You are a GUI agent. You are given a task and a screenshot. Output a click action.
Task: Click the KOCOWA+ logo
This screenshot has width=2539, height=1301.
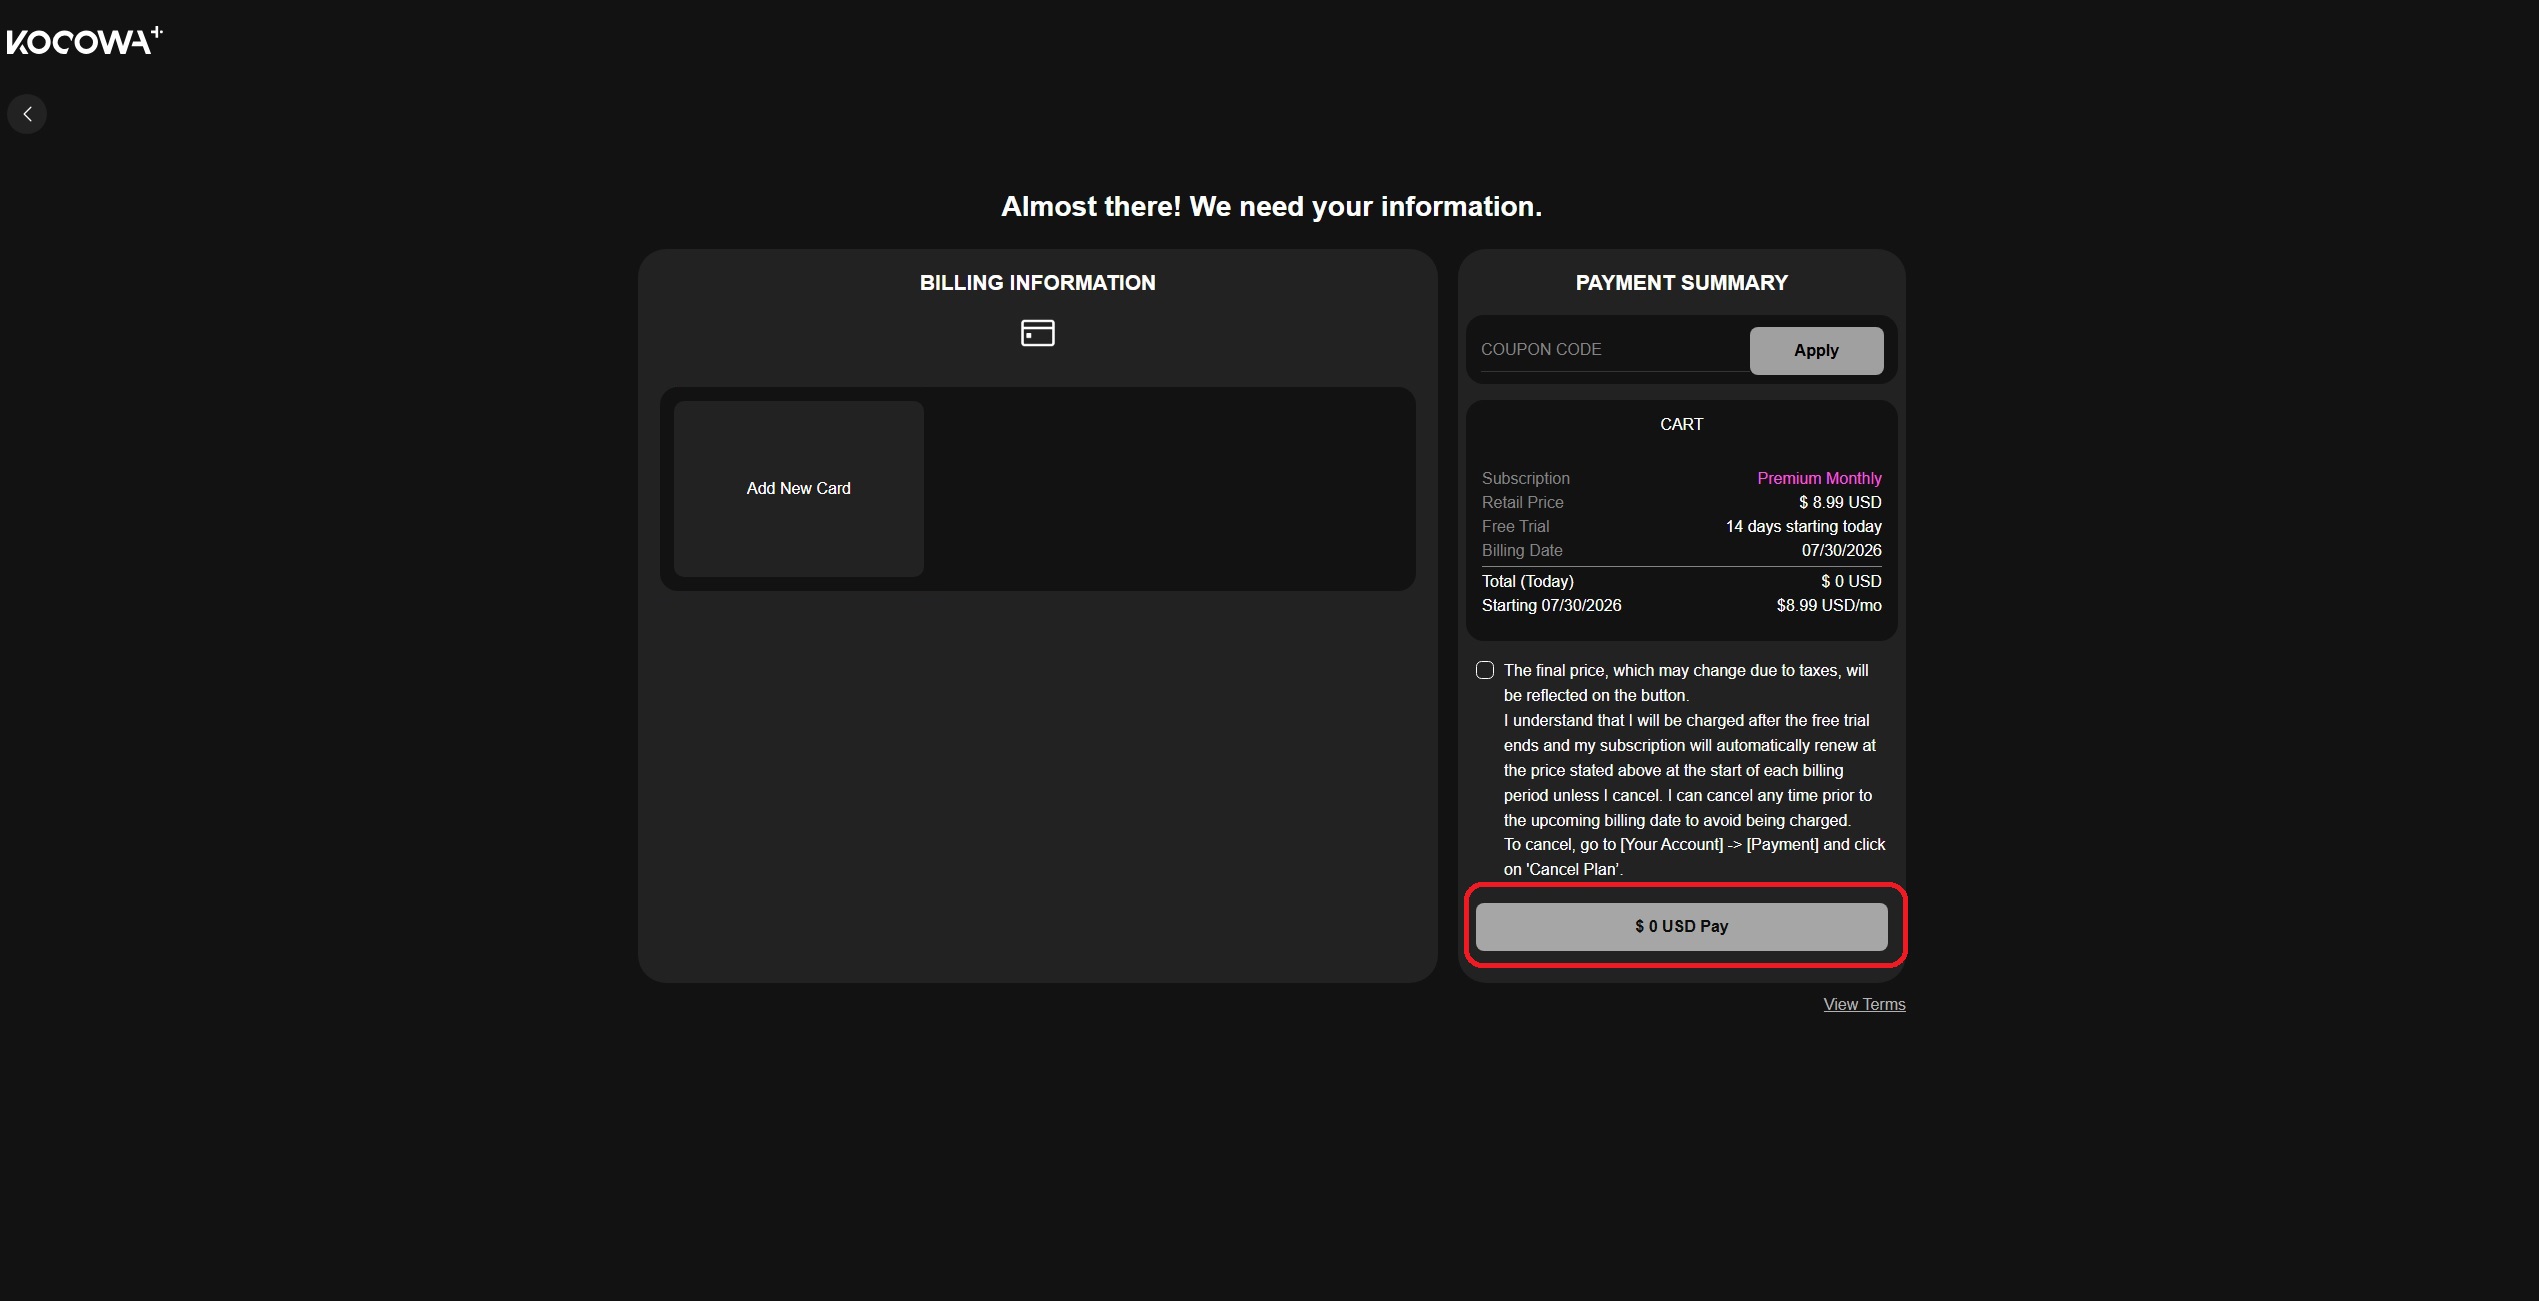(x=84, y=41)
